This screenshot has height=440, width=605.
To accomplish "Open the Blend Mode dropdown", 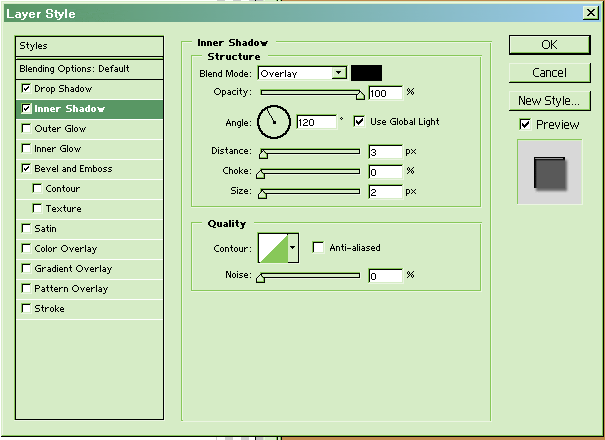I will point(339,73).
